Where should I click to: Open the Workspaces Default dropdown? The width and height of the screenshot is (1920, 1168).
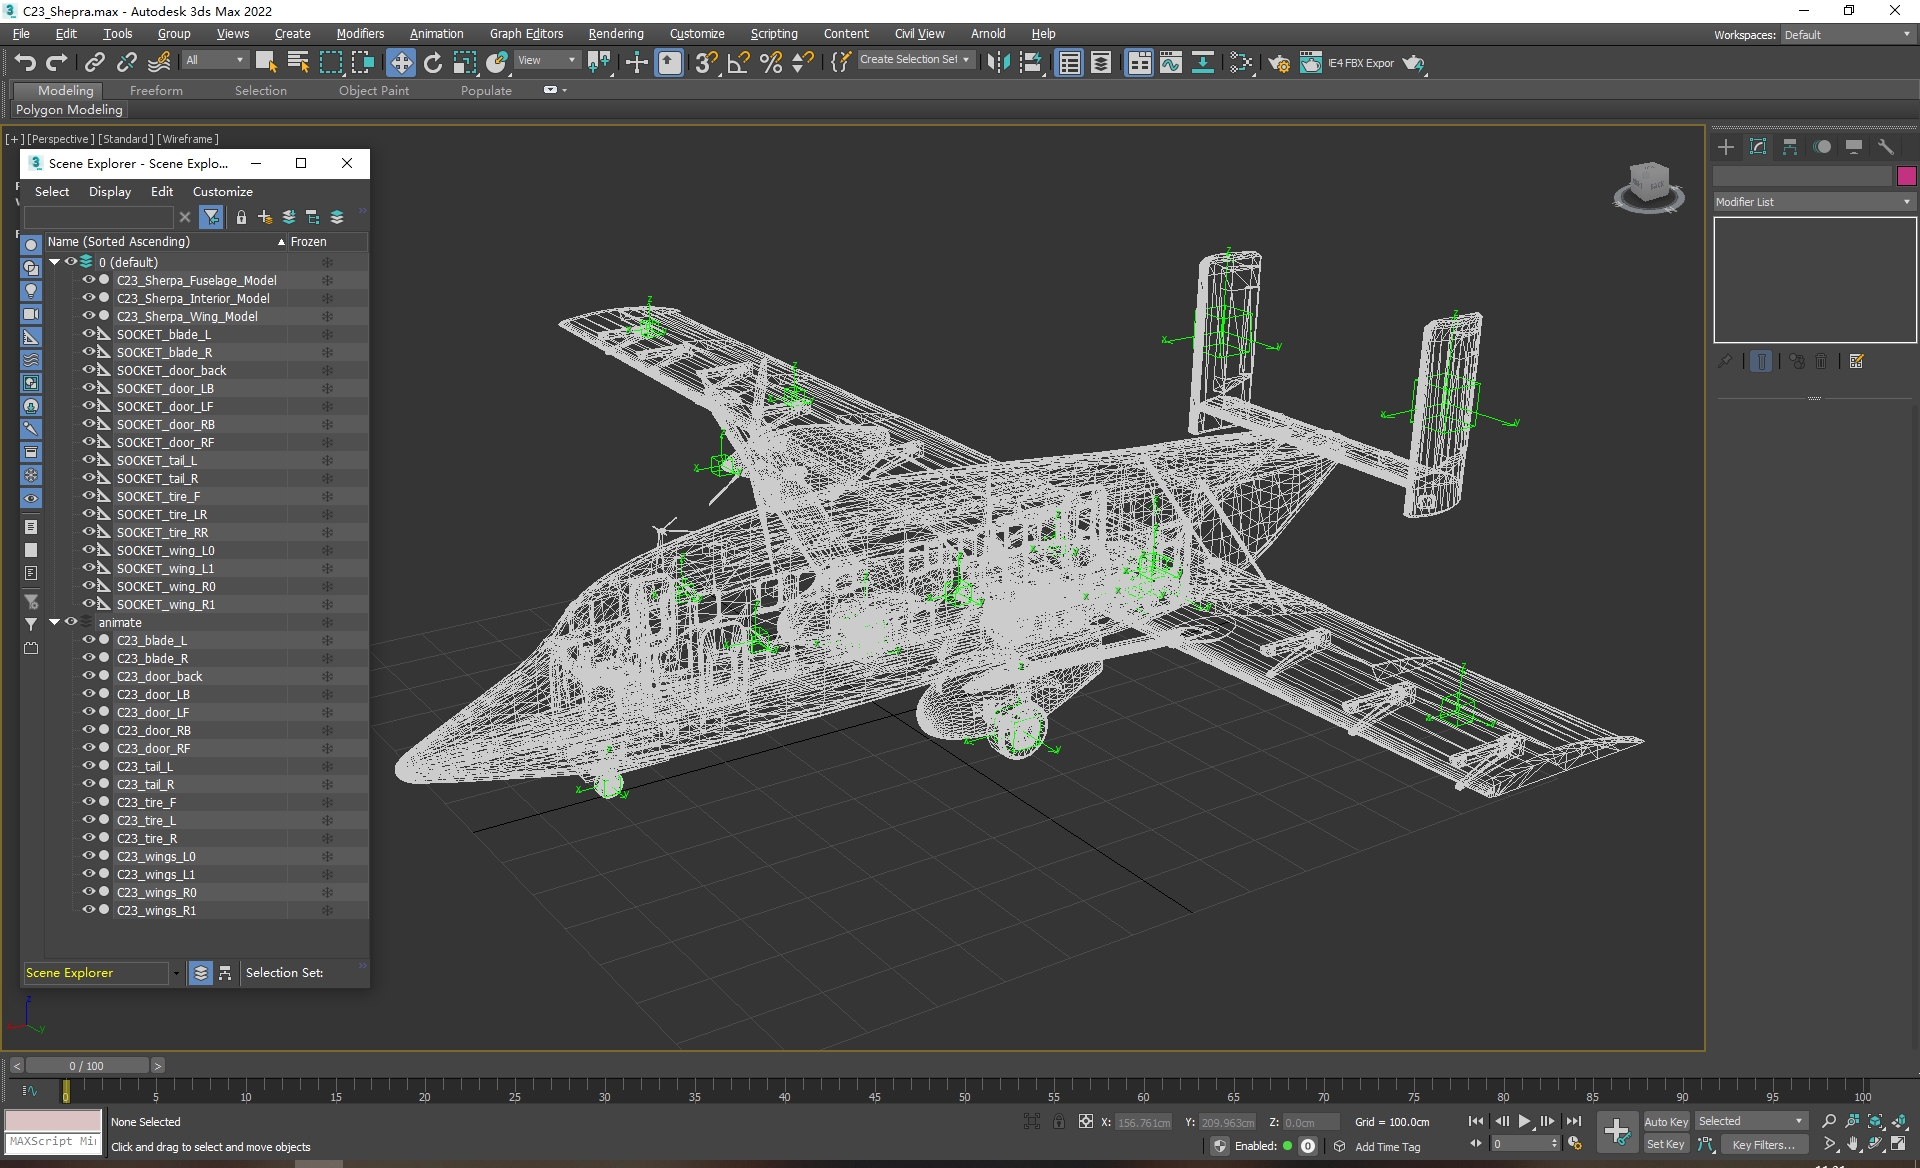(1847, 35)
